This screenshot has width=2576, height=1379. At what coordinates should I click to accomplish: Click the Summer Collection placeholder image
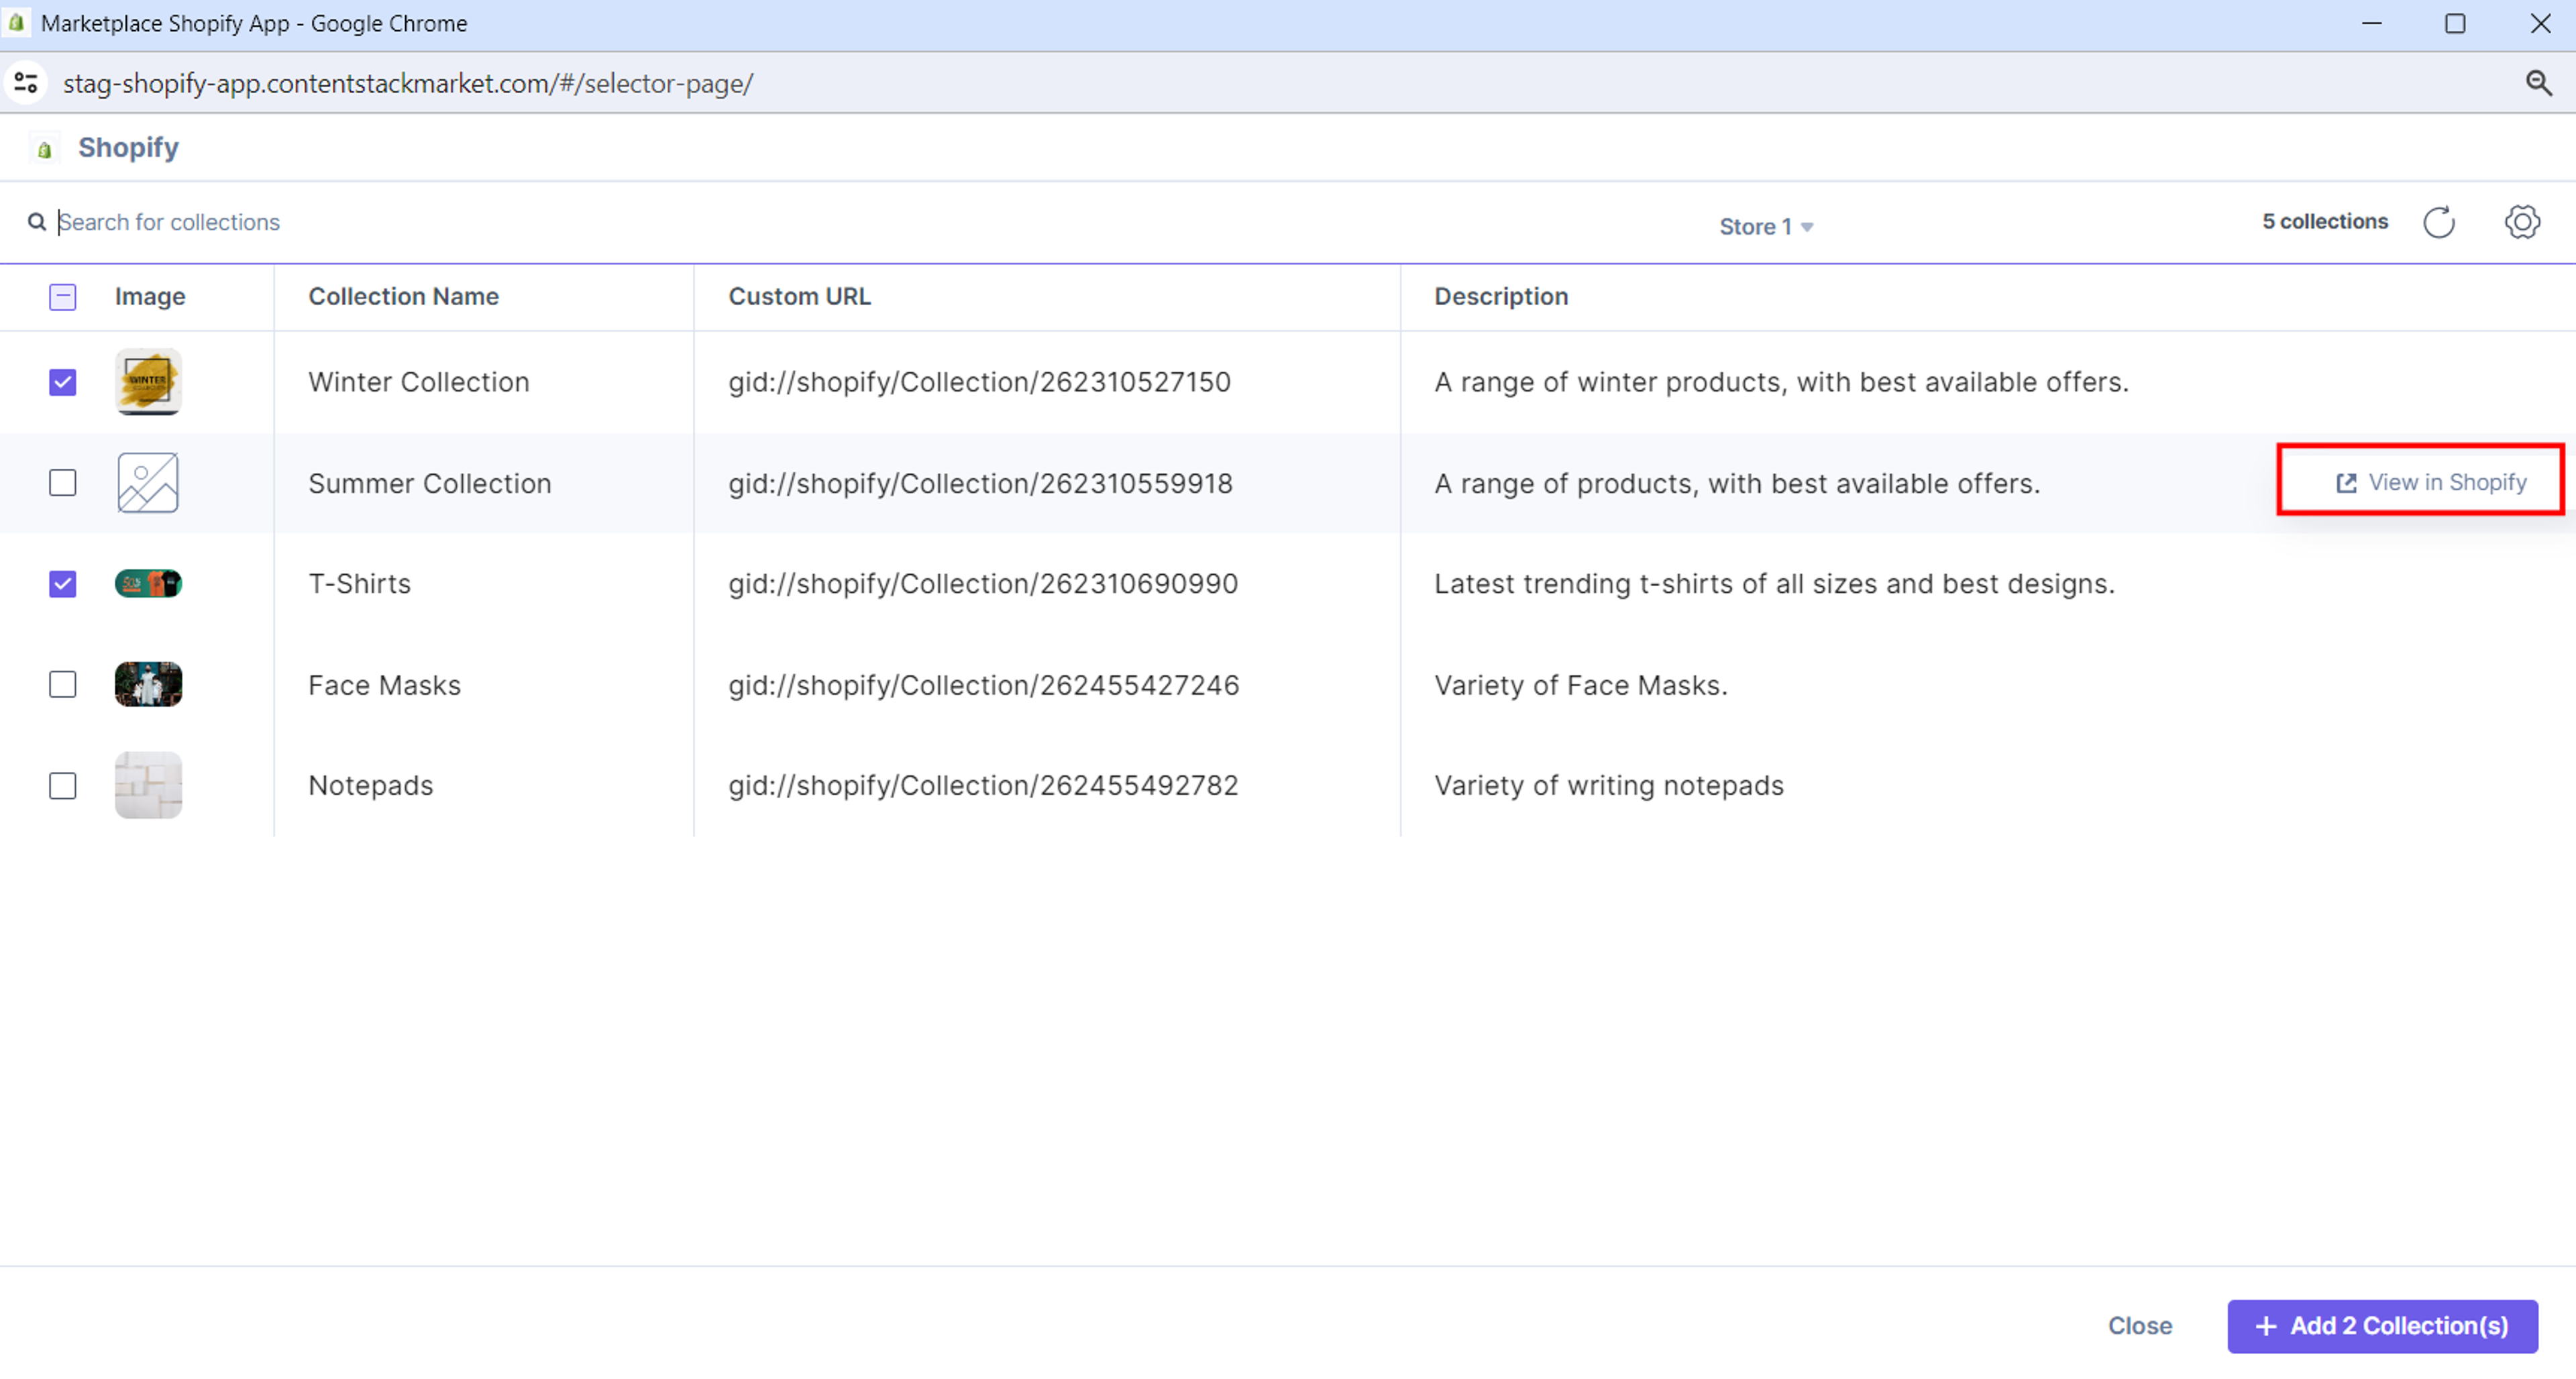pos(148,483)
